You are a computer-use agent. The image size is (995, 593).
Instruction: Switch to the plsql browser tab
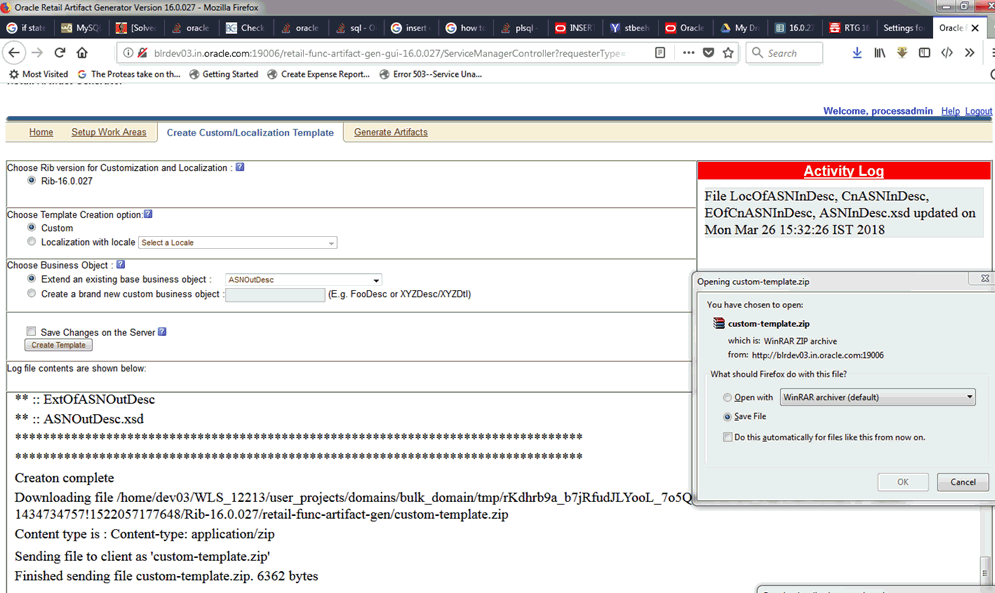click(x=520, y=28)
